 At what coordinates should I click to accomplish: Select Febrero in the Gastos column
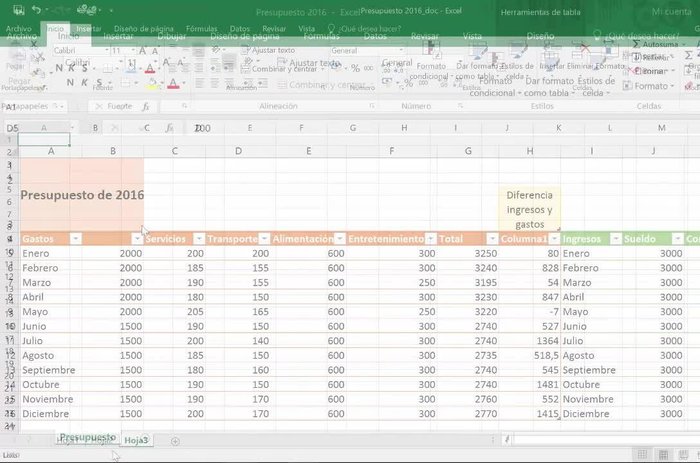51,268
